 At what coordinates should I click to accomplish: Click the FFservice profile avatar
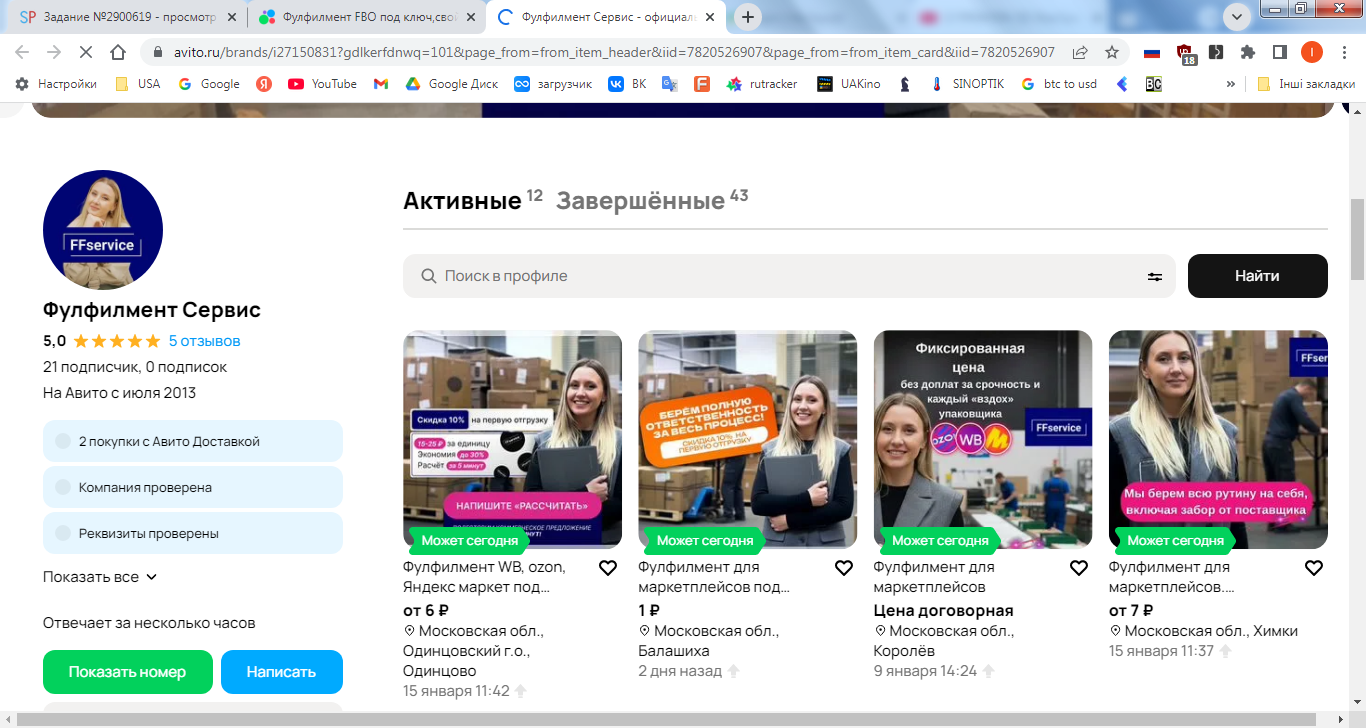coord(103,230)
